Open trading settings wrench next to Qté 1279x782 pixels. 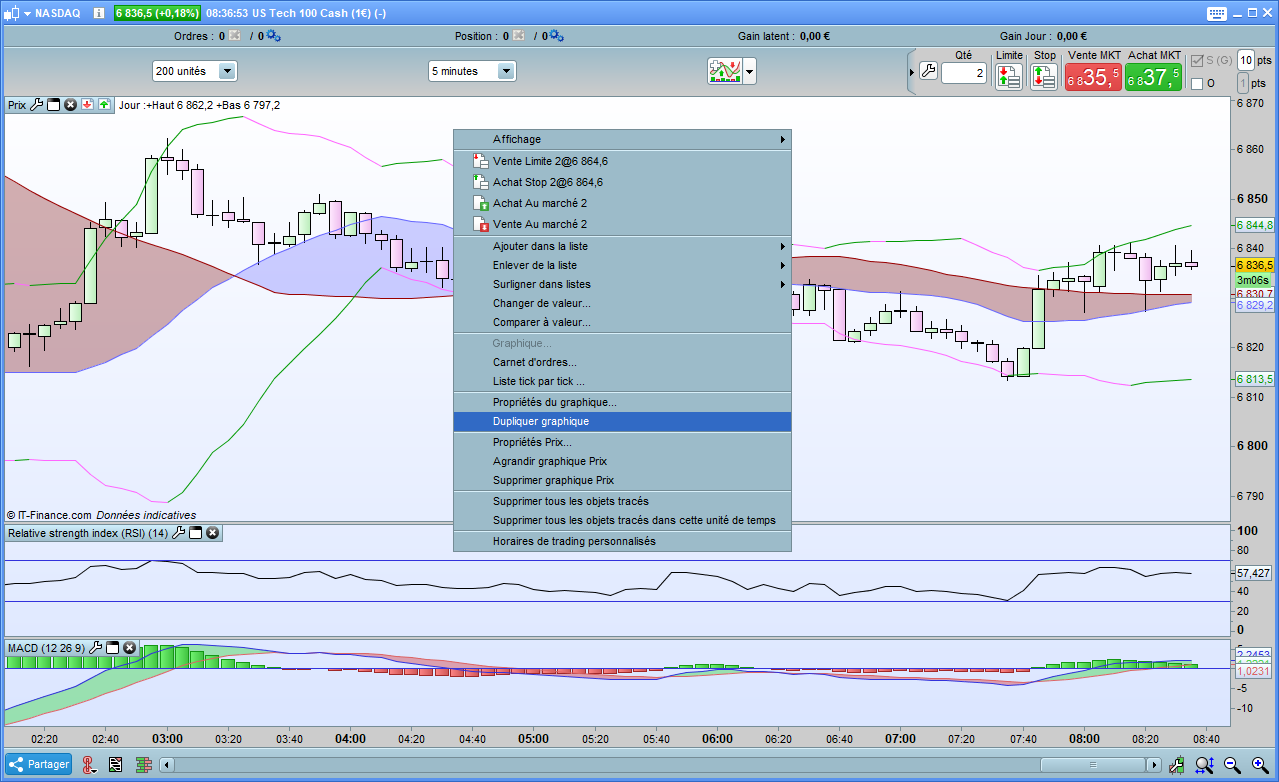pyautogui.click(x=928, y=72)
